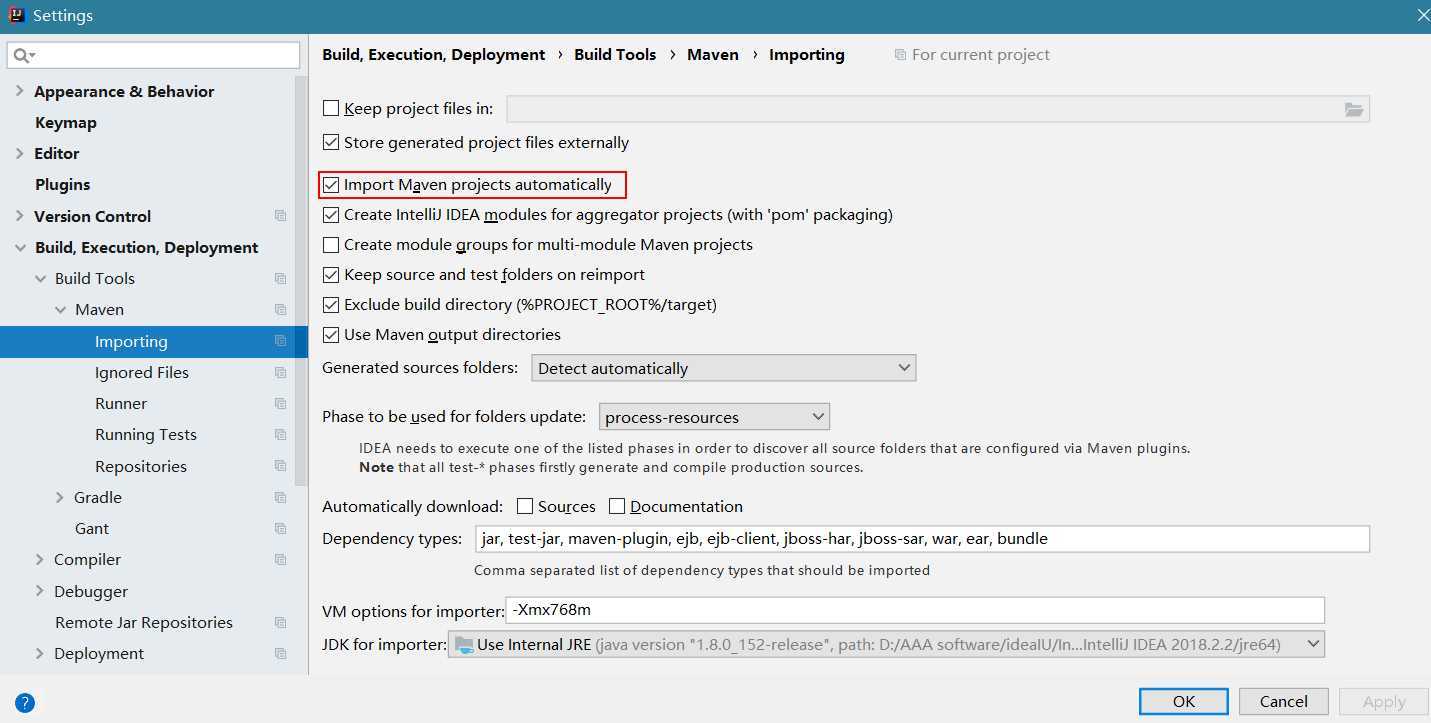
Task: Open Running Tests settings page
Action: point(148,435)
